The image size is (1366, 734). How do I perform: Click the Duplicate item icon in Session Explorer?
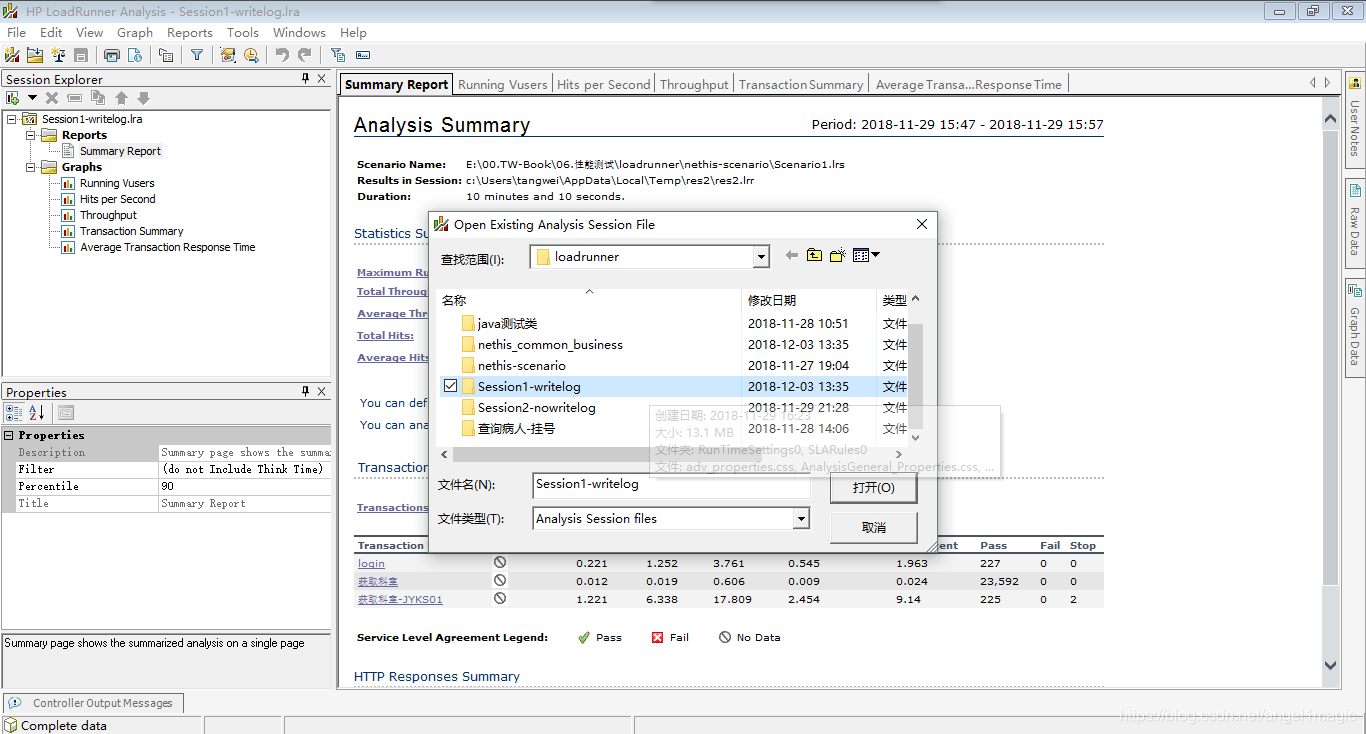[97, 98]
